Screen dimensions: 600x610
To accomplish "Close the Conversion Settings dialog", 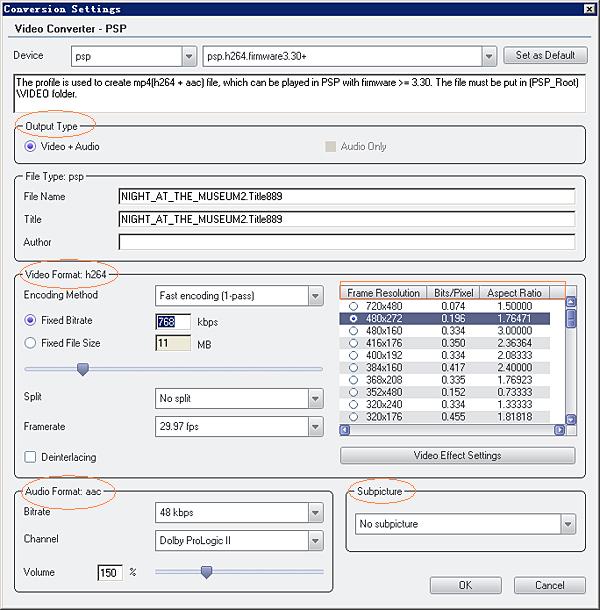I will pos(590,9).
